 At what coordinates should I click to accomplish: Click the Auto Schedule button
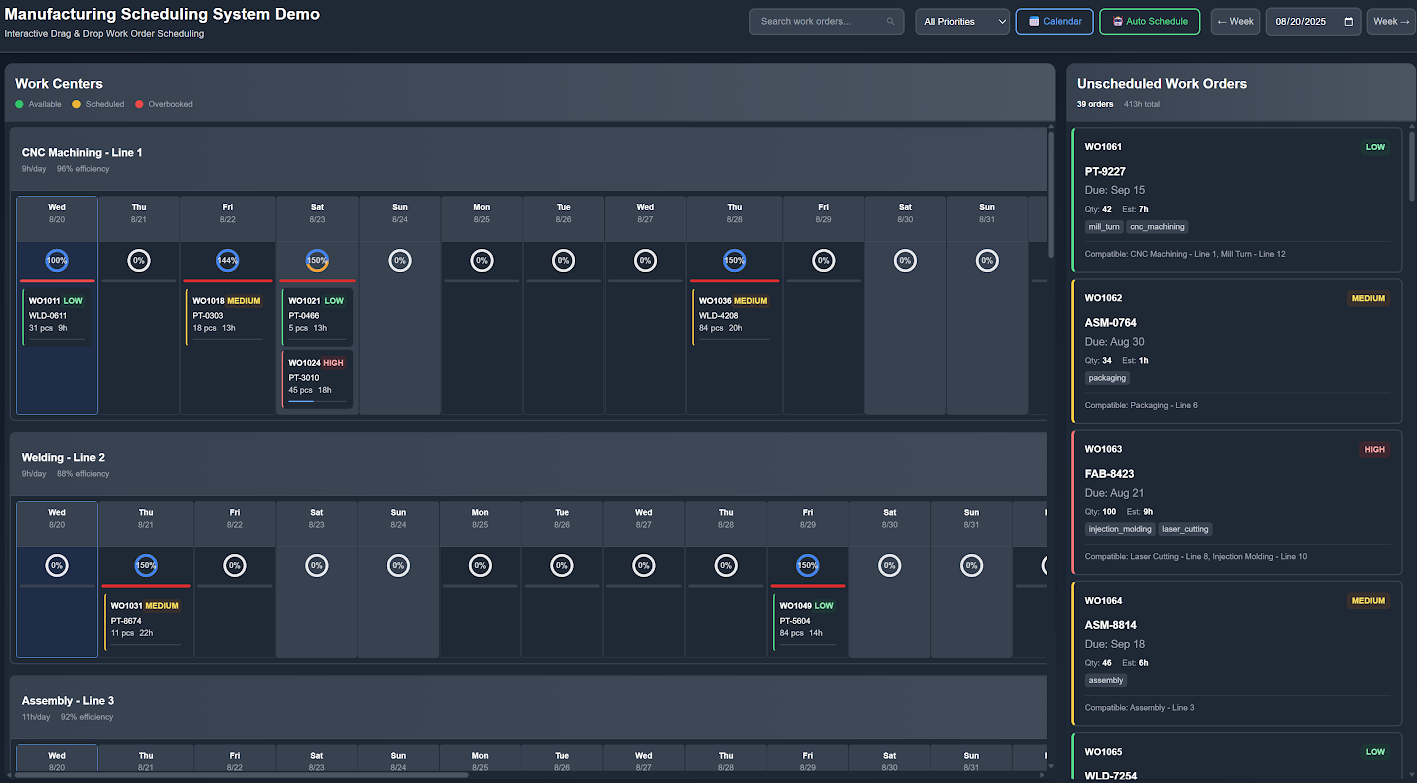(1149, 21)
